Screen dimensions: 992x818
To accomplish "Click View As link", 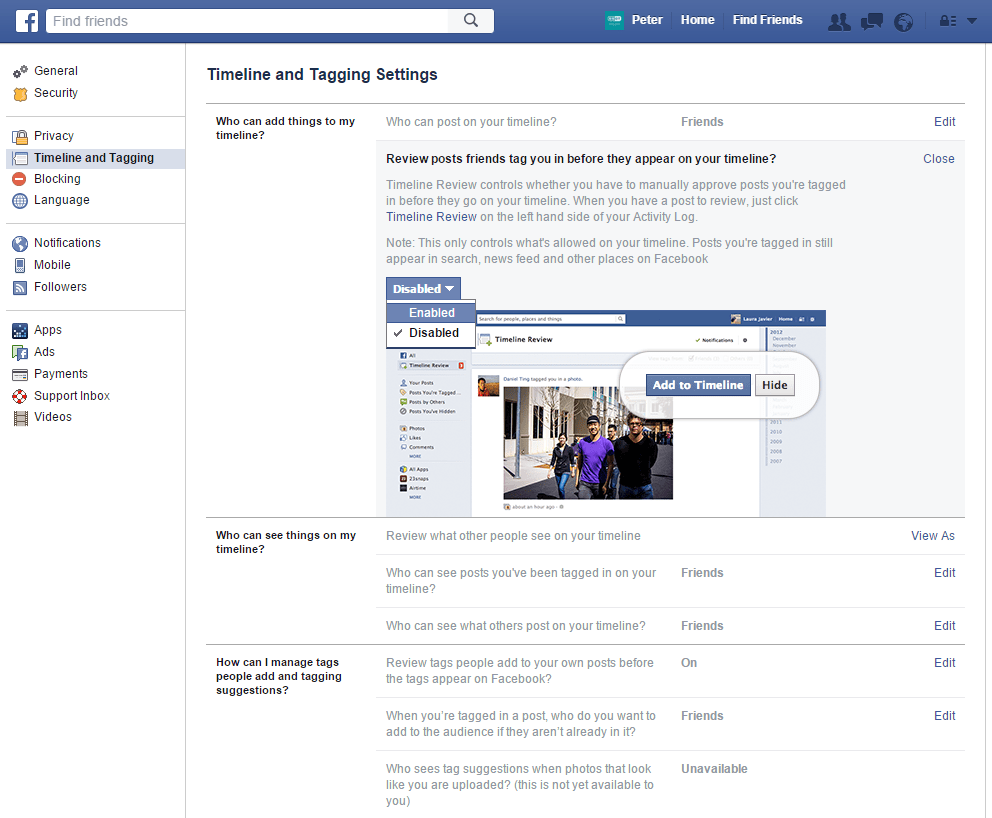I will pos(933,536).
